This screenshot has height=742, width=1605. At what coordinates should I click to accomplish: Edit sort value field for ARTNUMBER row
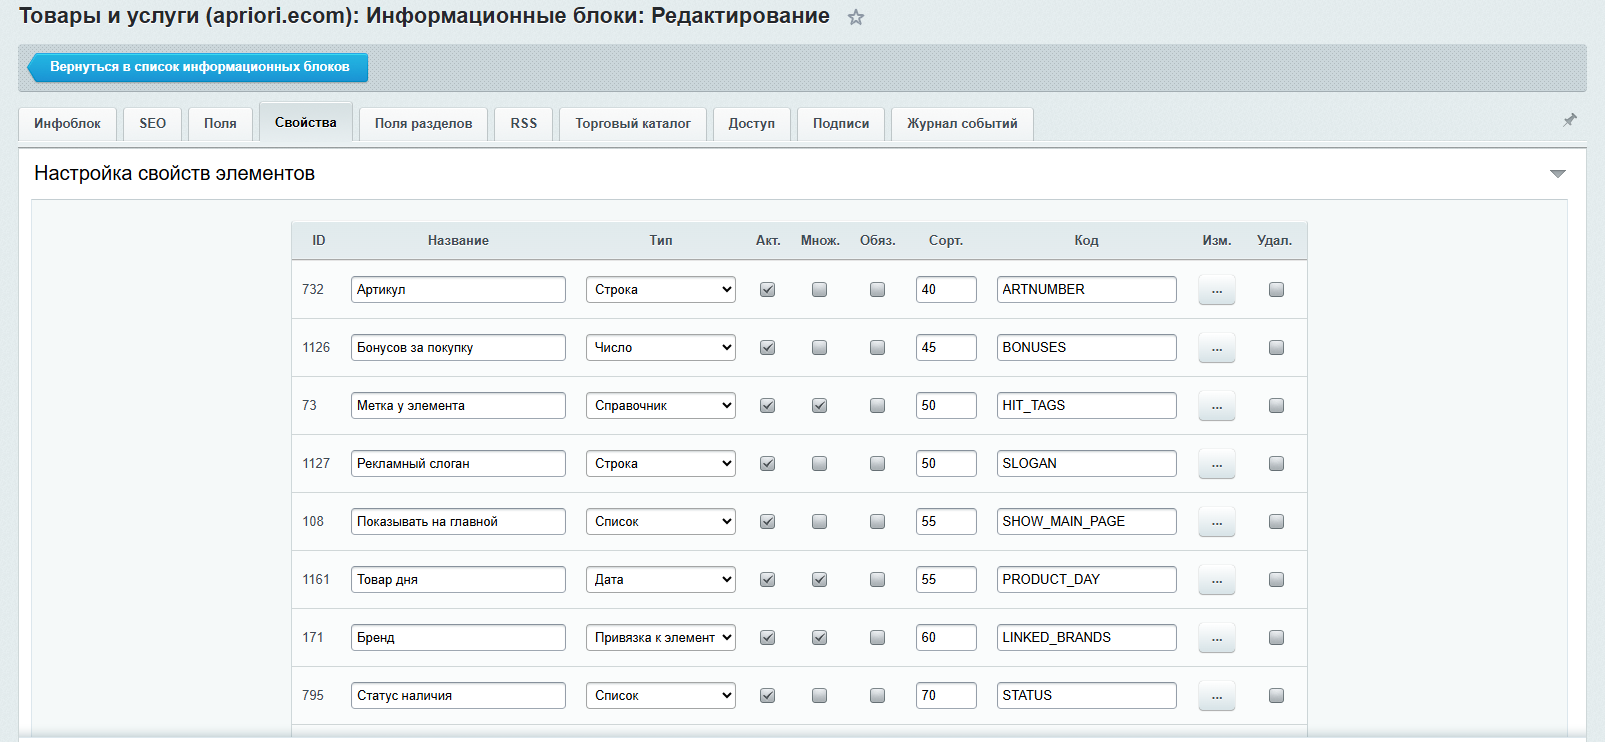946,289
